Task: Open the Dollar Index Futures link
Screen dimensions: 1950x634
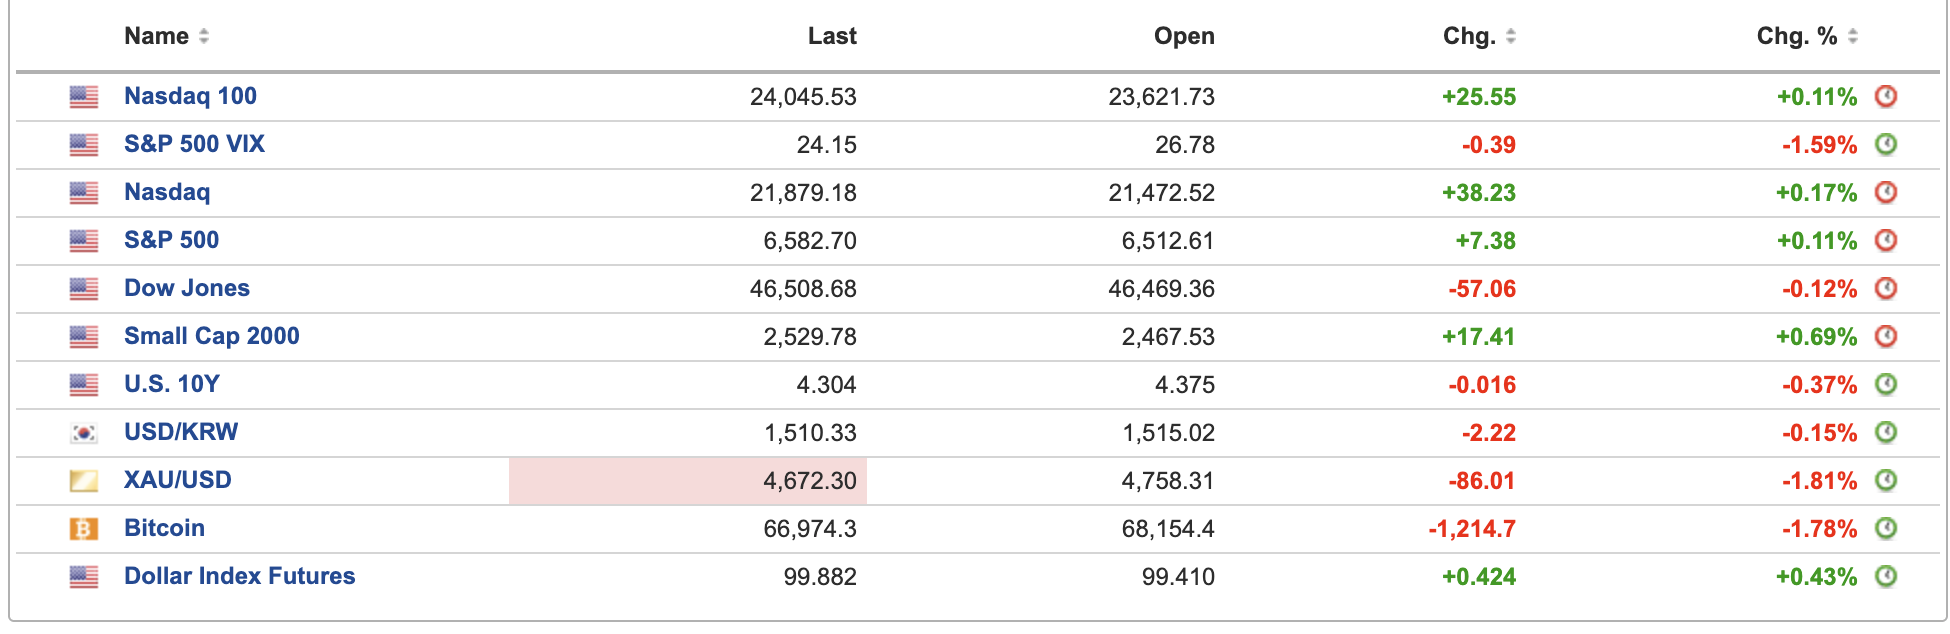Action: pos(239,577)
